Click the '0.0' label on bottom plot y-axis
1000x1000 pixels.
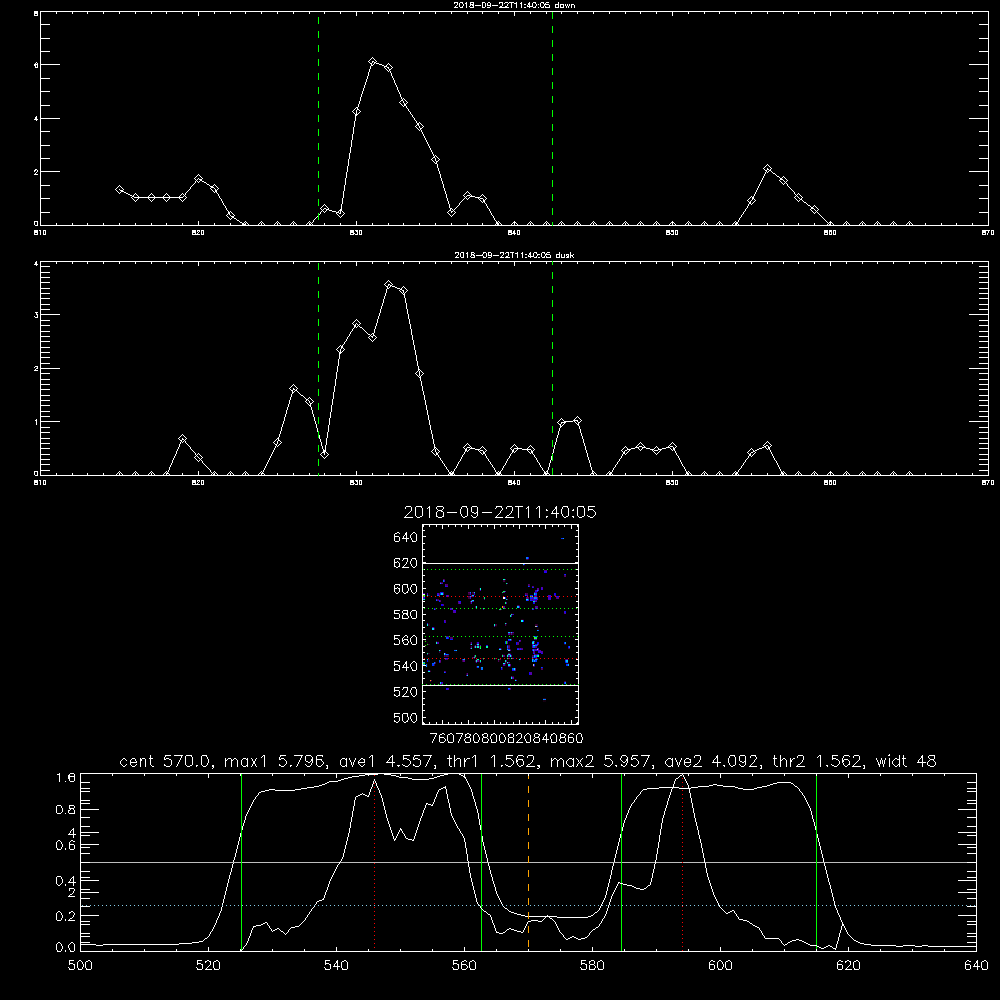(66, 947)
